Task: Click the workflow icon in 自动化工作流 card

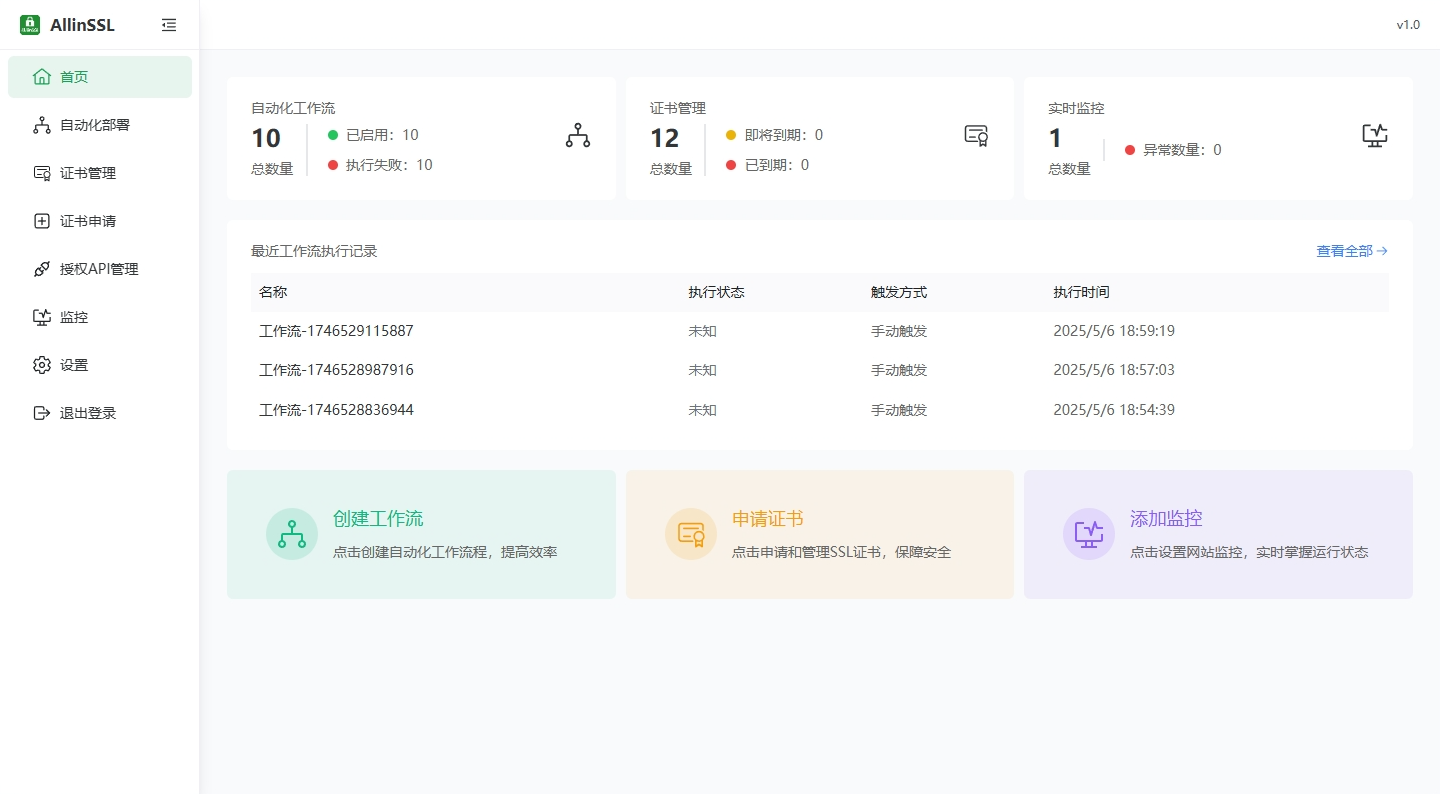Action: coord(577,134)
